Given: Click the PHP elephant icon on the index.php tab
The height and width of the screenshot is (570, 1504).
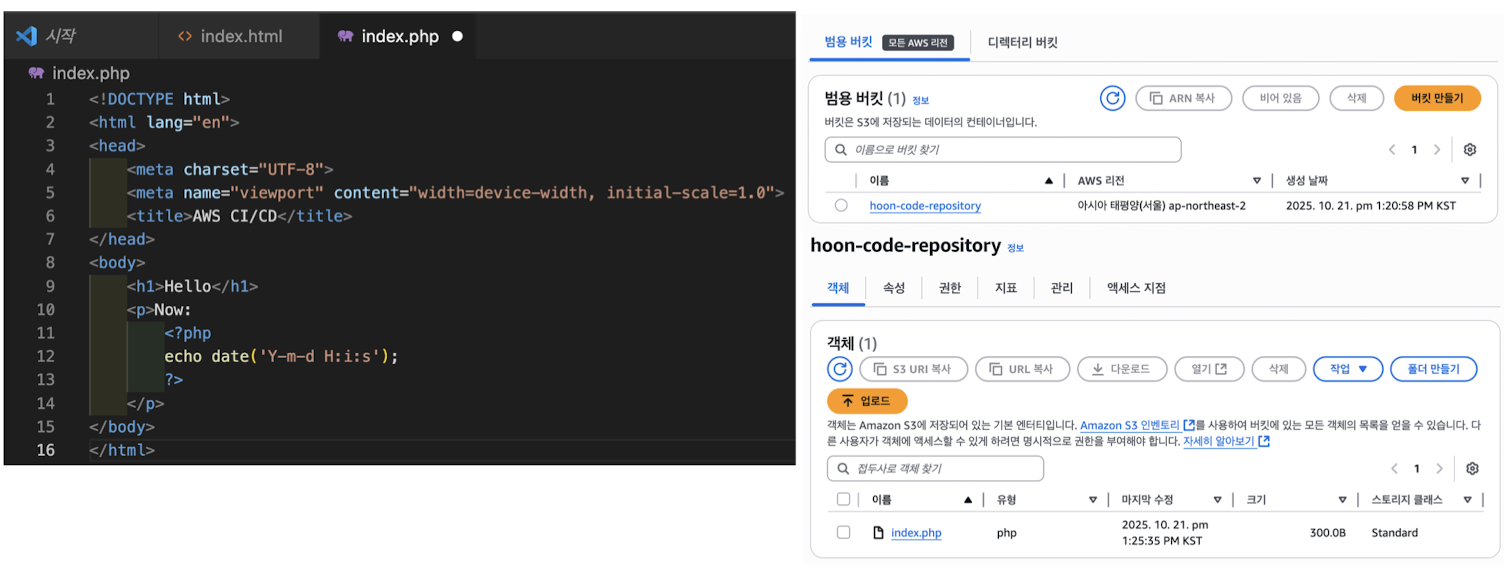Looking at the screenshot, I should pos(345,36).
